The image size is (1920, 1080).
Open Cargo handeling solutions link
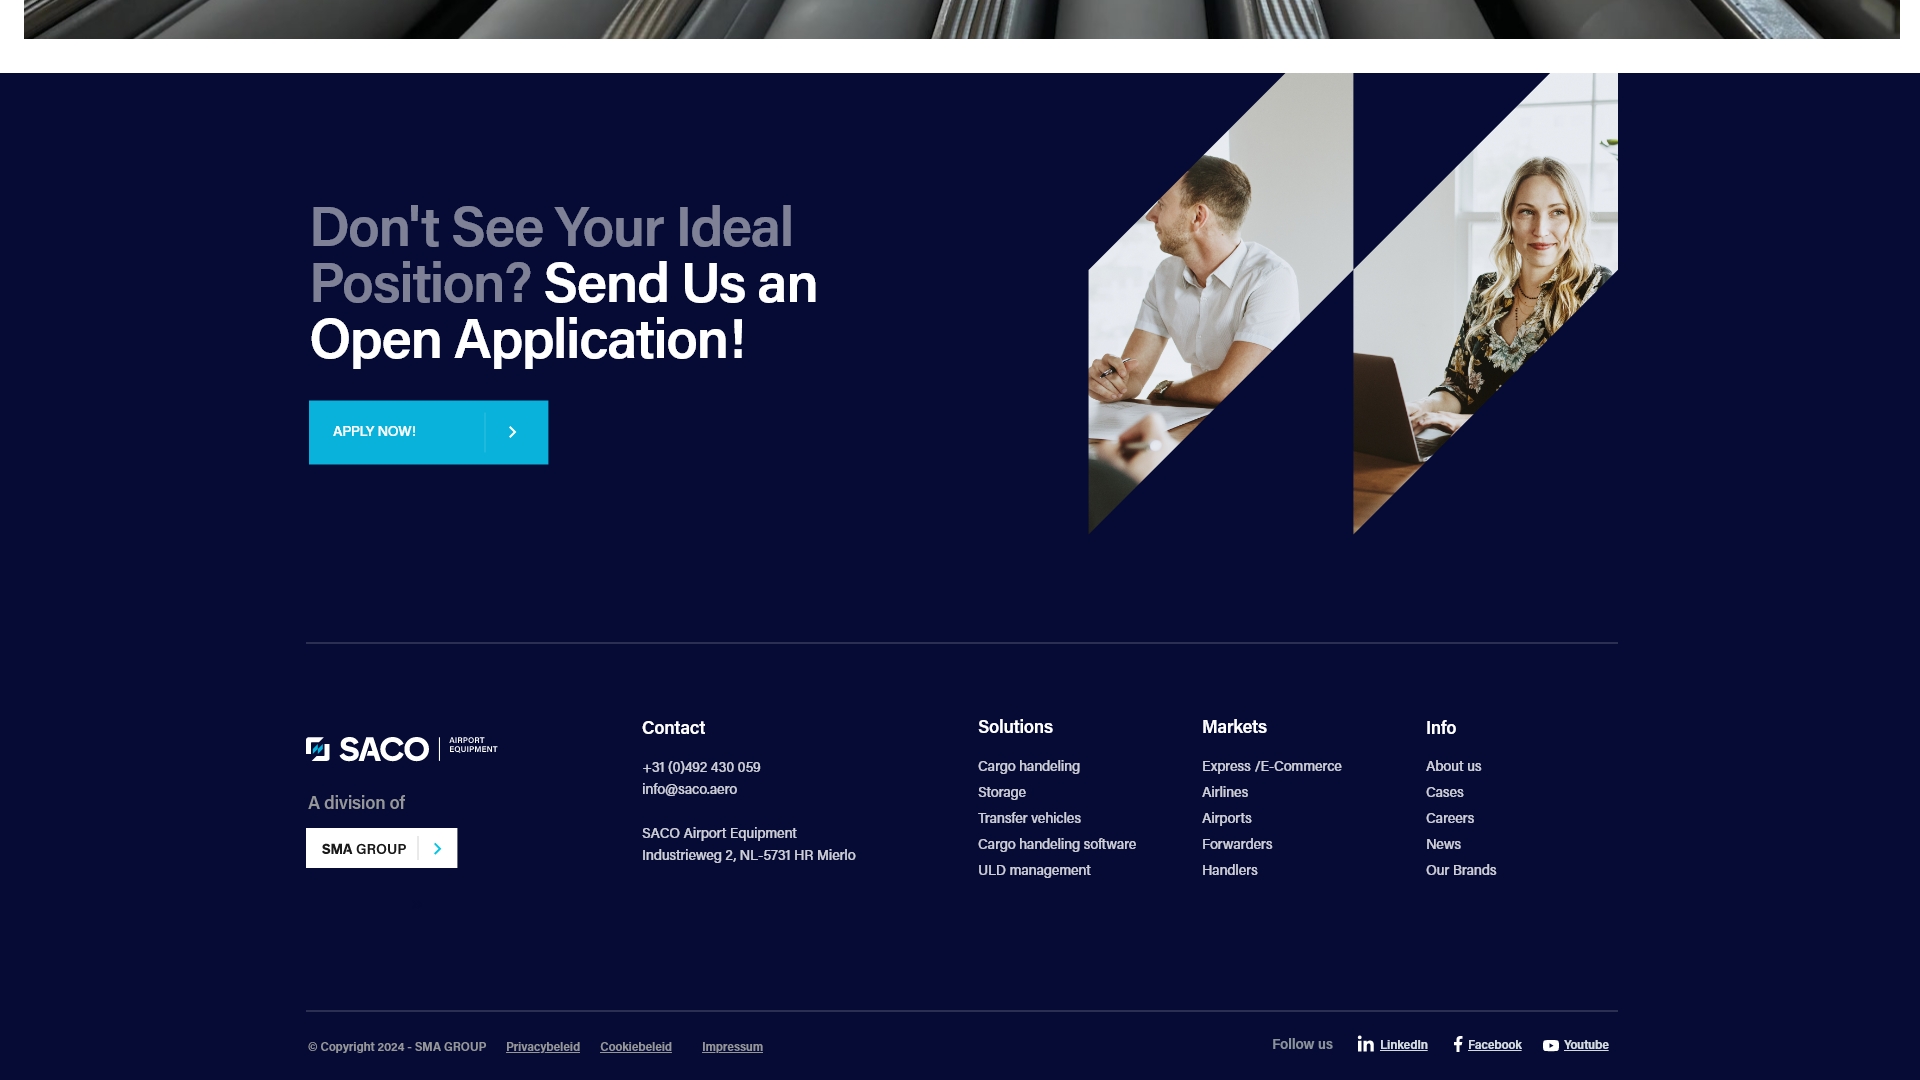tap(1029, 766)
